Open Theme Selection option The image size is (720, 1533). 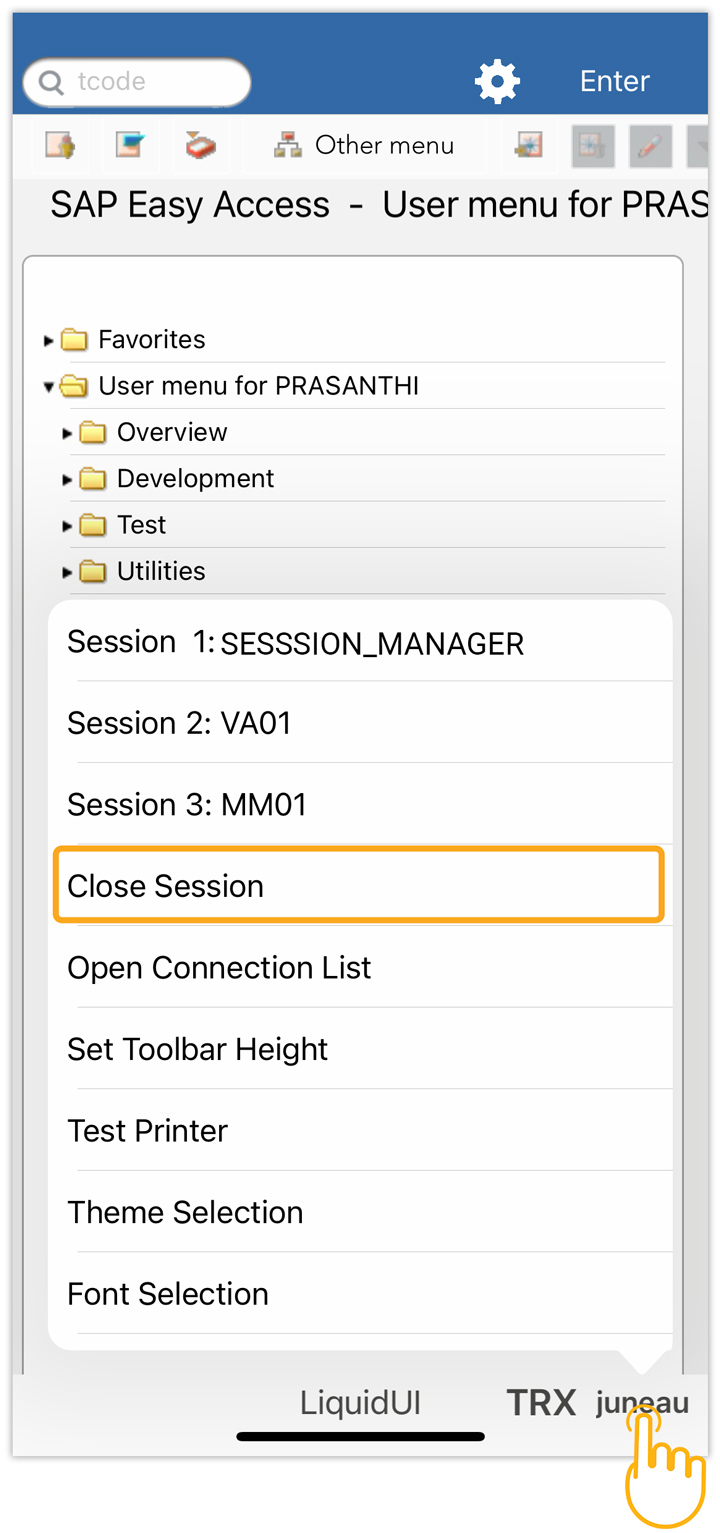point(185,1212)
